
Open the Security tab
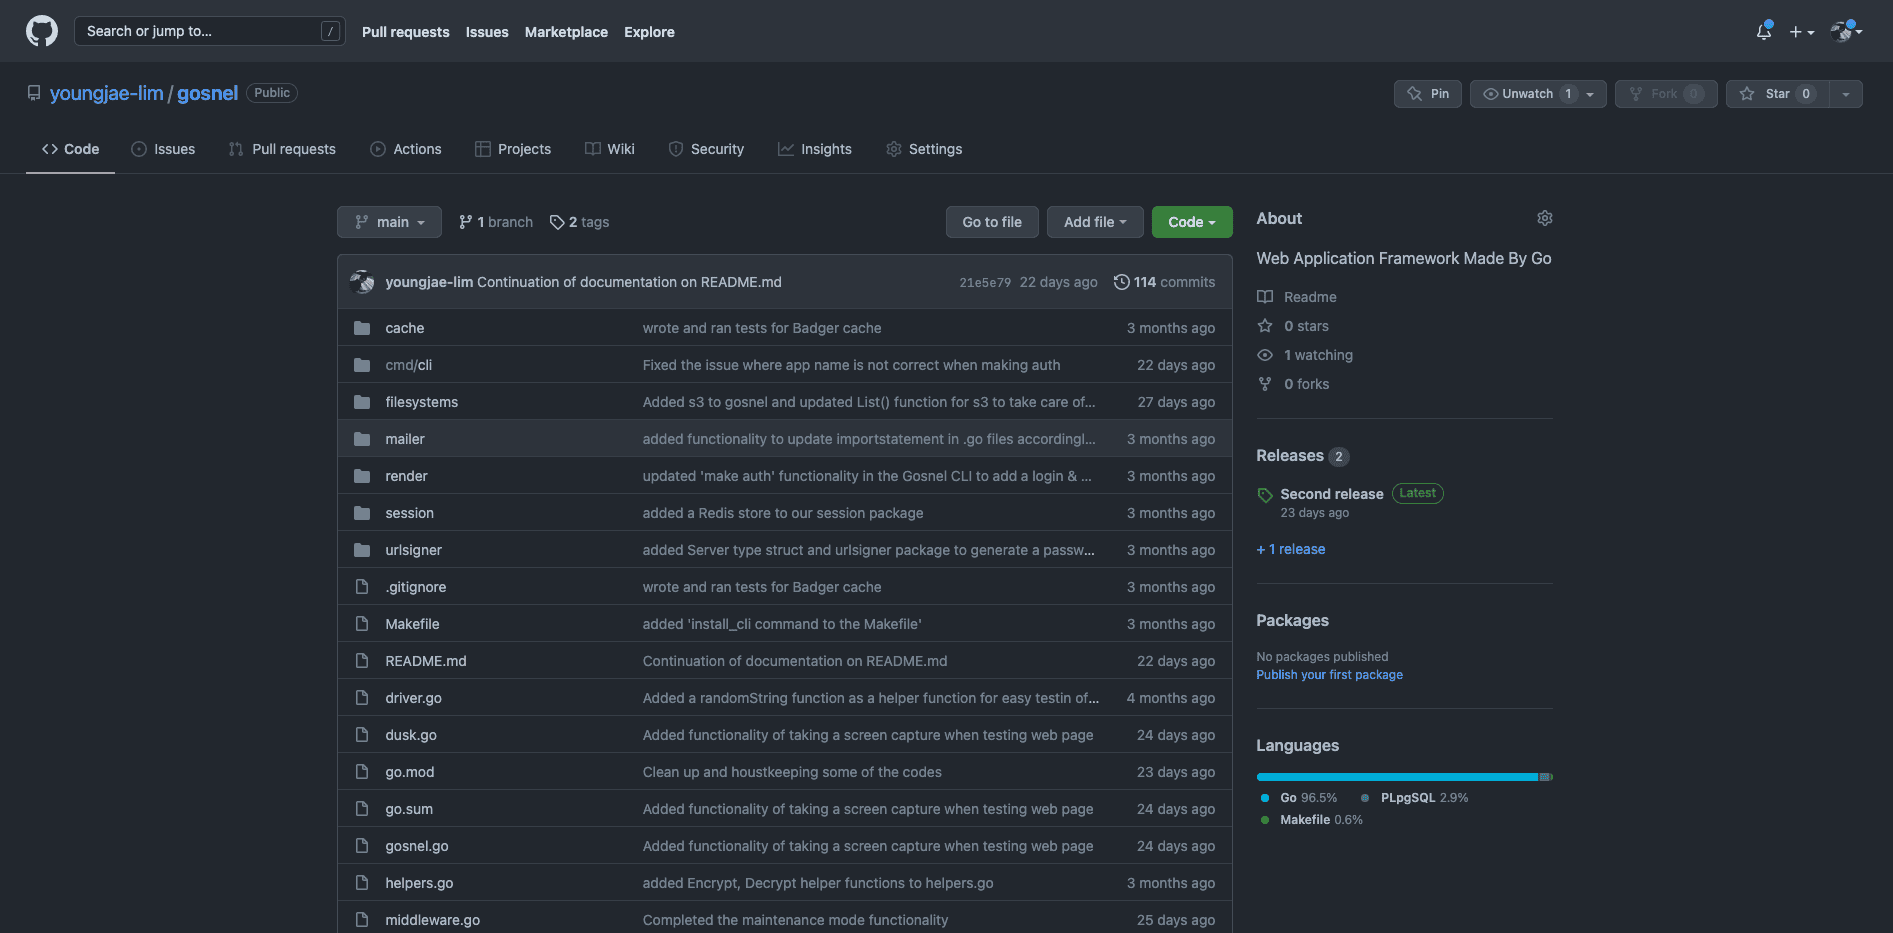(706, 149)
